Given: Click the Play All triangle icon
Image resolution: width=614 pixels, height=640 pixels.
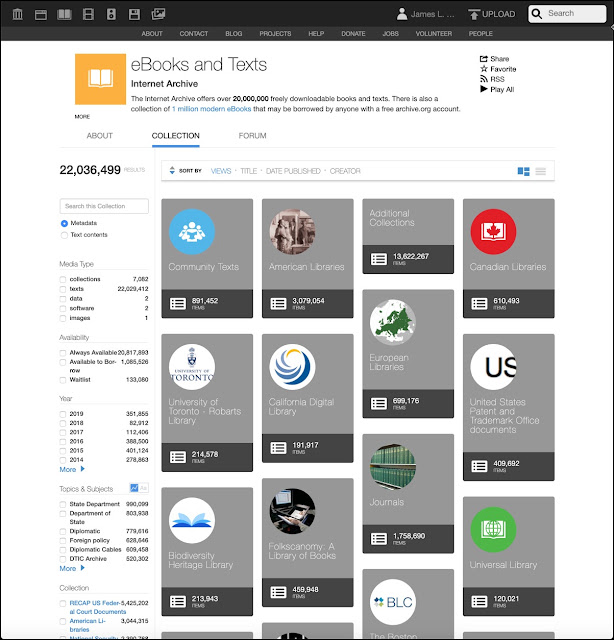Looking at the screenshot, I should click(x=484, y=89).
